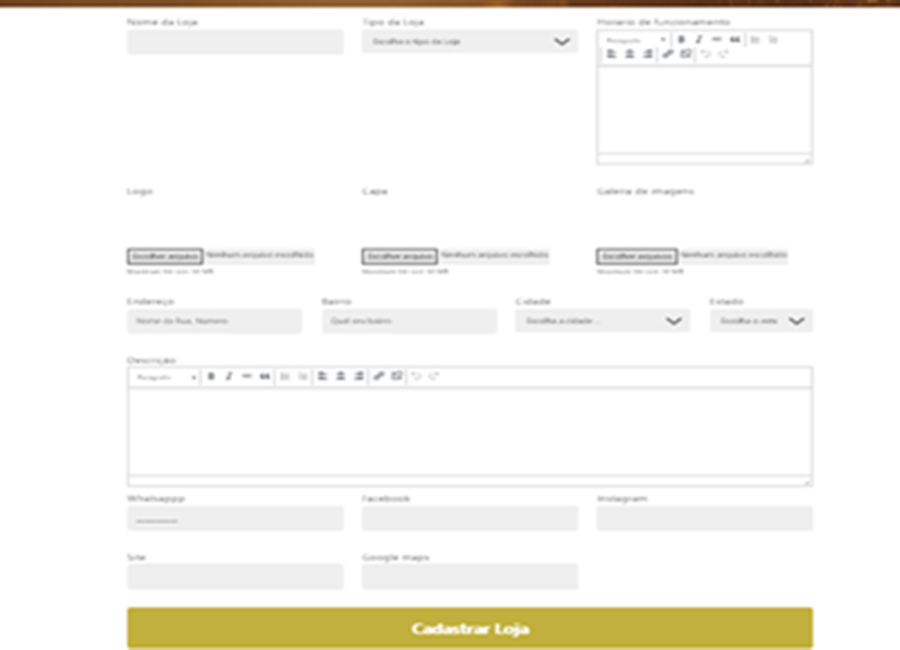Viewport: 900px width, 650px height.
Task: Center align text in the Descrição editor
Action: point(340,376)
